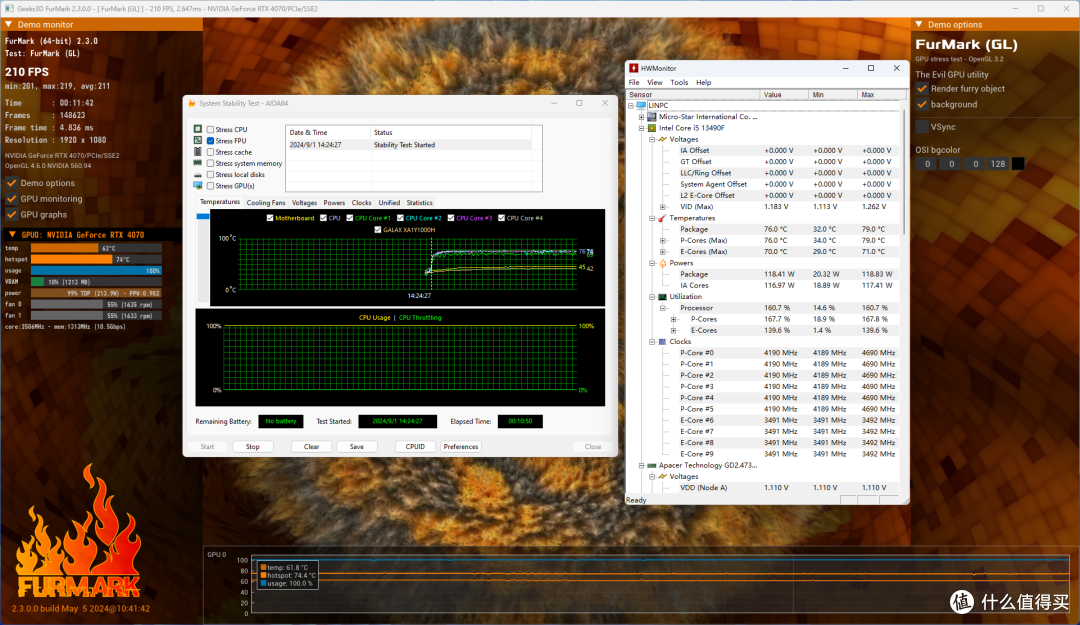Expand the E-Cores (Max) temperature row
Viewport: 1080px width, 625px height.
tap(663, 252)
